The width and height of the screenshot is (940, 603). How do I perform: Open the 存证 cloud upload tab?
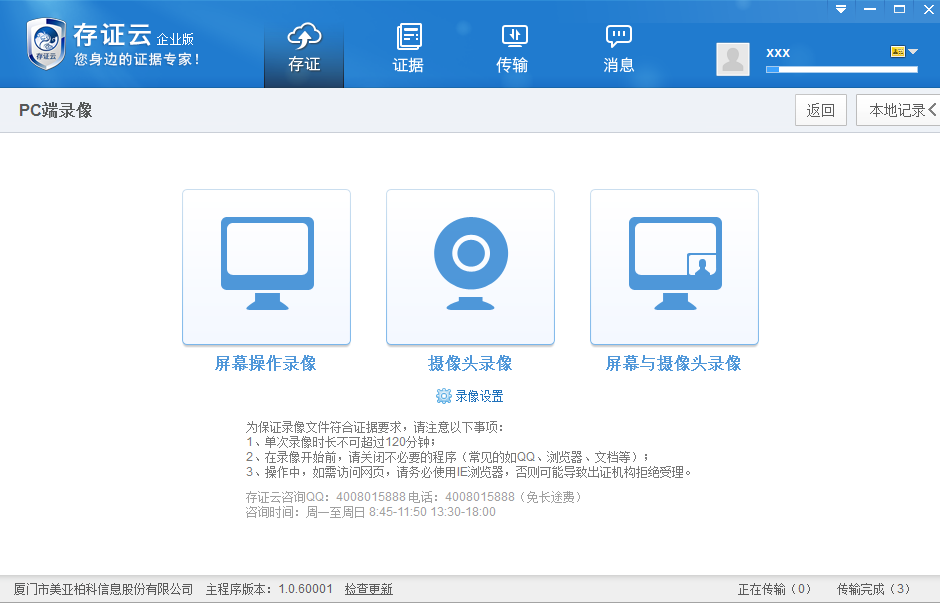pos(304,49)
